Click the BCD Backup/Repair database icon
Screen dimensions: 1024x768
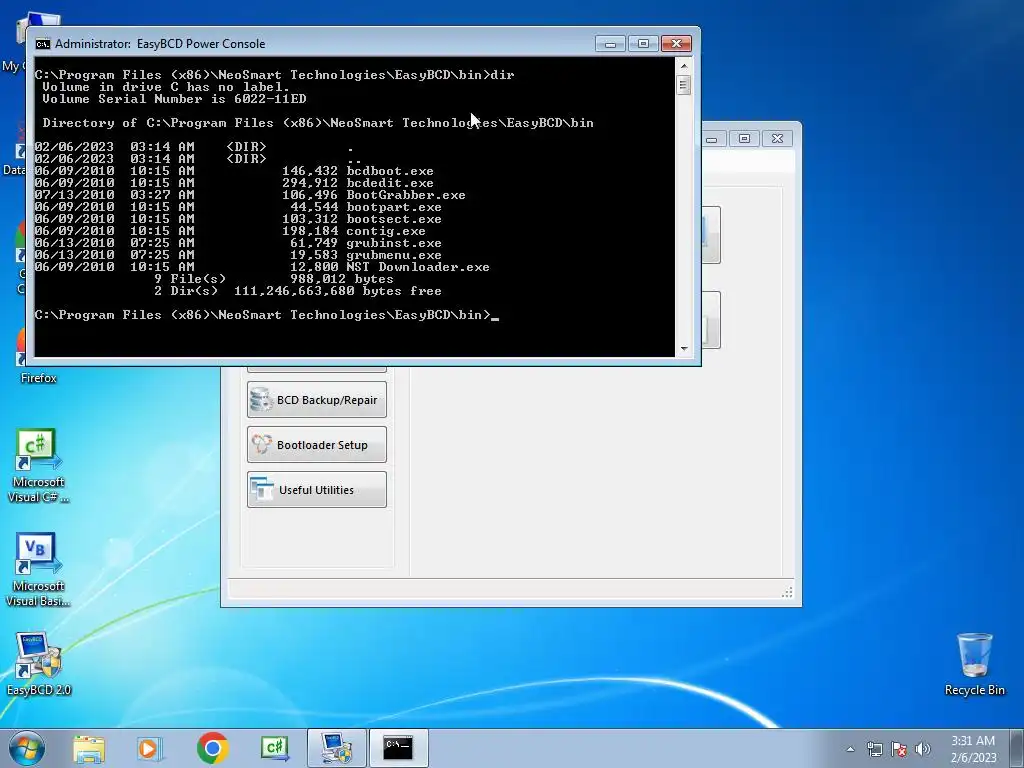[x=262, y=400]
